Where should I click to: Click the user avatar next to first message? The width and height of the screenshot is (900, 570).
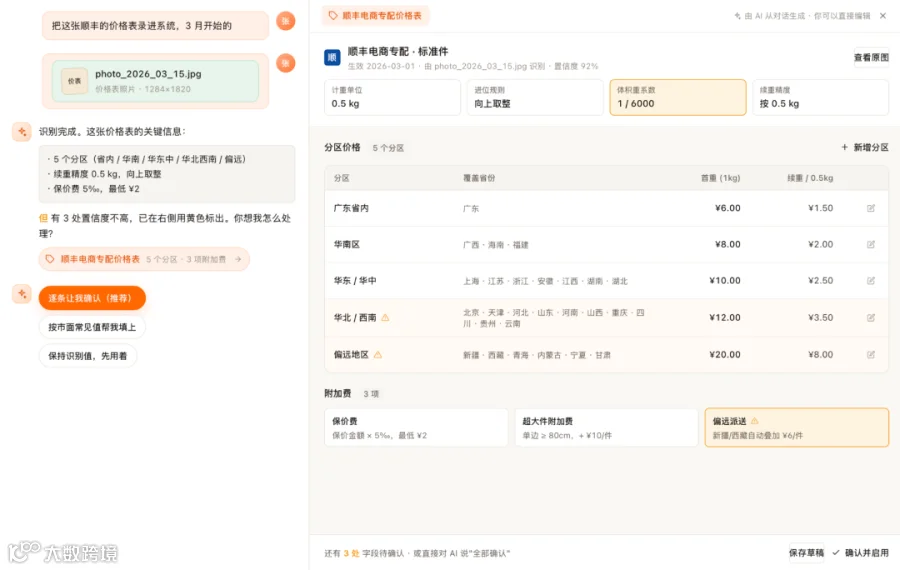286,21
